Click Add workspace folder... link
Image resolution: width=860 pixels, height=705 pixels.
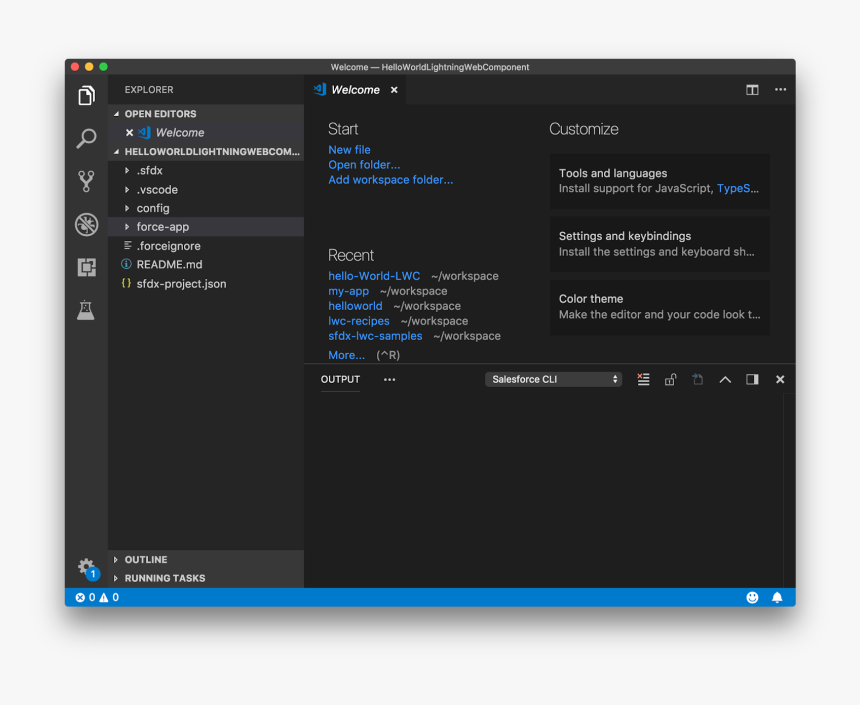pyautogui.click(x=391, y=180)
